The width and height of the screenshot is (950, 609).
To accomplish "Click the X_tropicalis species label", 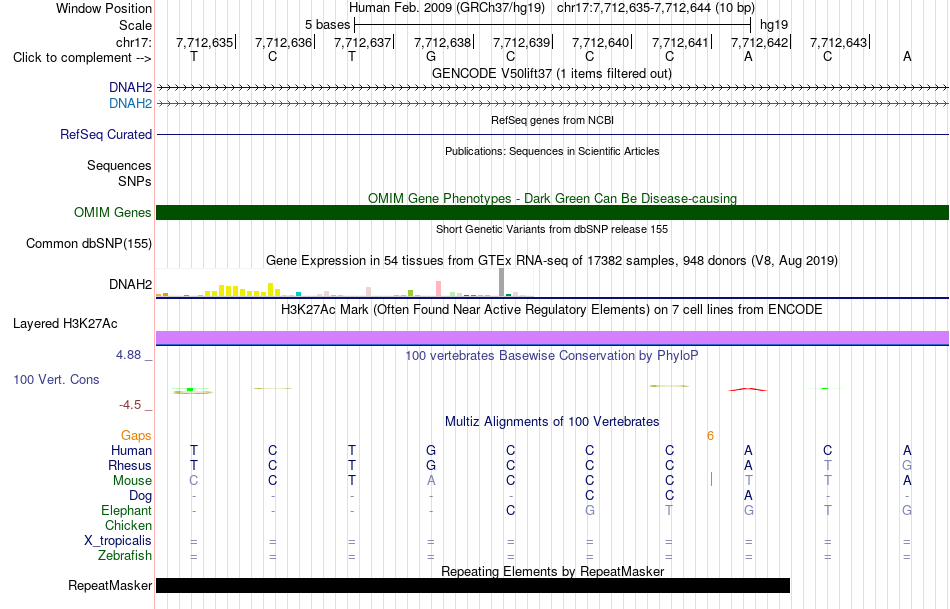I will click(118, 541).
